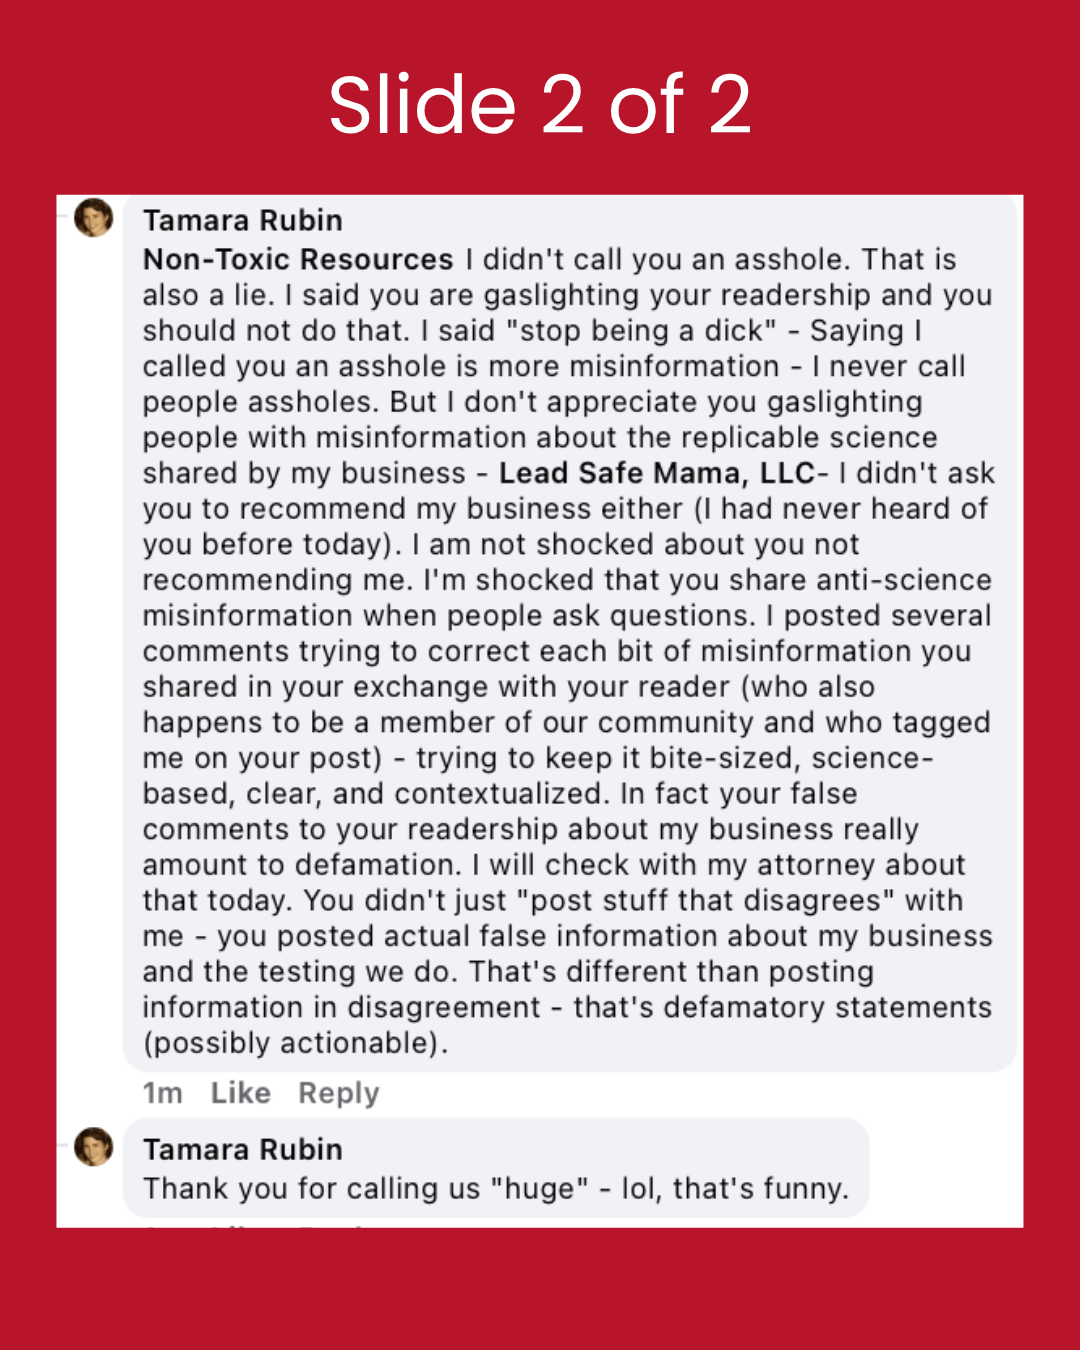Click the "Slide 2 of 2" heading
Screen dimensions: 1080x1350
tap(540, 104)
